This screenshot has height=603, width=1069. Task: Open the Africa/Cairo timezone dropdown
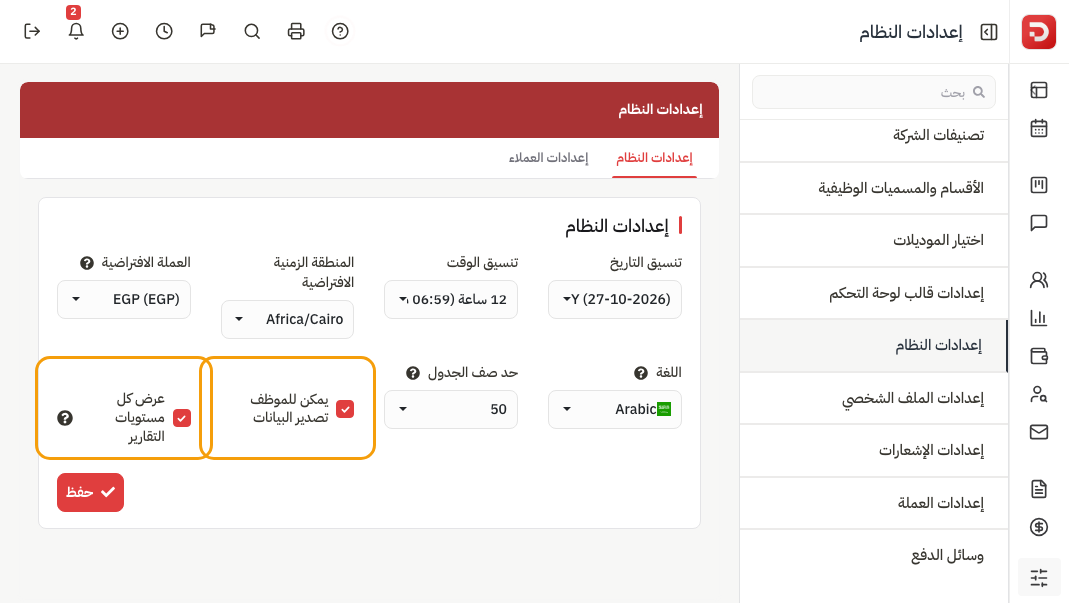(287, 319)
